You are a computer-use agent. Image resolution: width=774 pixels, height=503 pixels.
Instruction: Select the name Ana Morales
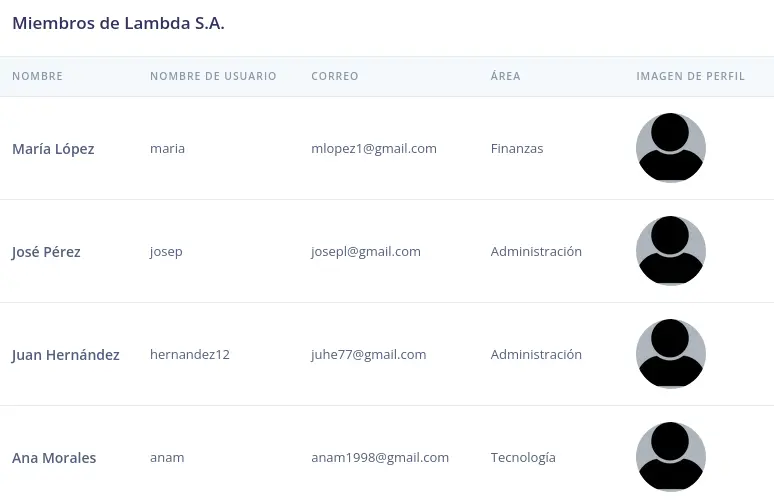click(x=54, y=458)
